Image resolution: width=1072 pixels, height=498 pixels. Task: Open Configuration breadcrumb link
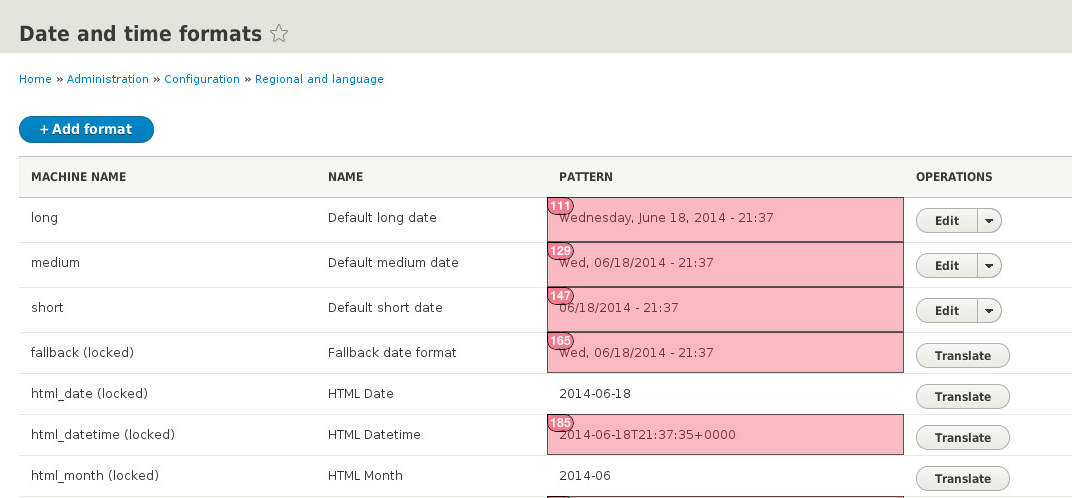coord(202,79)
